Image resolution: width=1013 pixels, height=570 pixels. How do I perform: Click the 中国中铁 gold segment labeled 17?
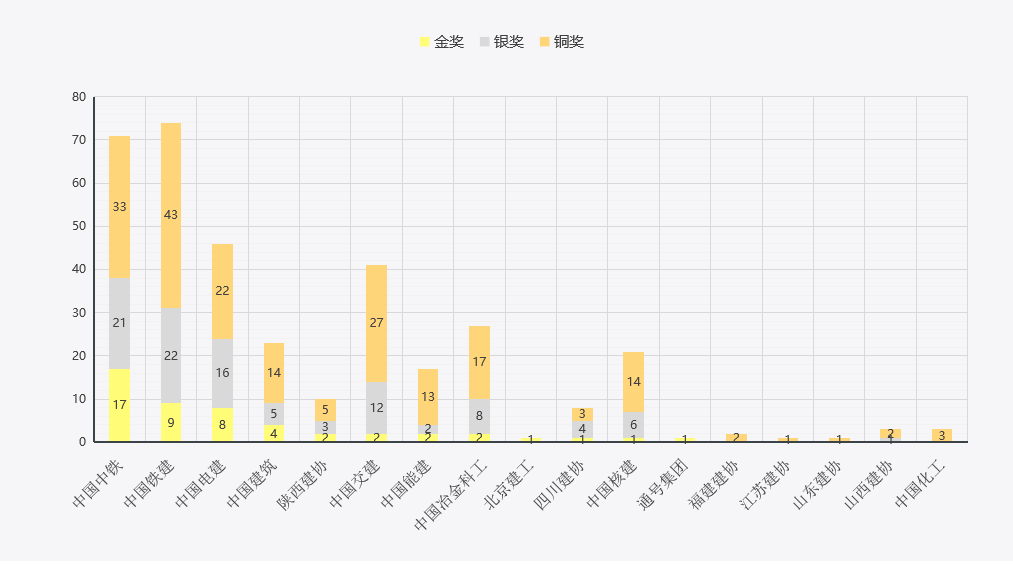pos(119,405)
